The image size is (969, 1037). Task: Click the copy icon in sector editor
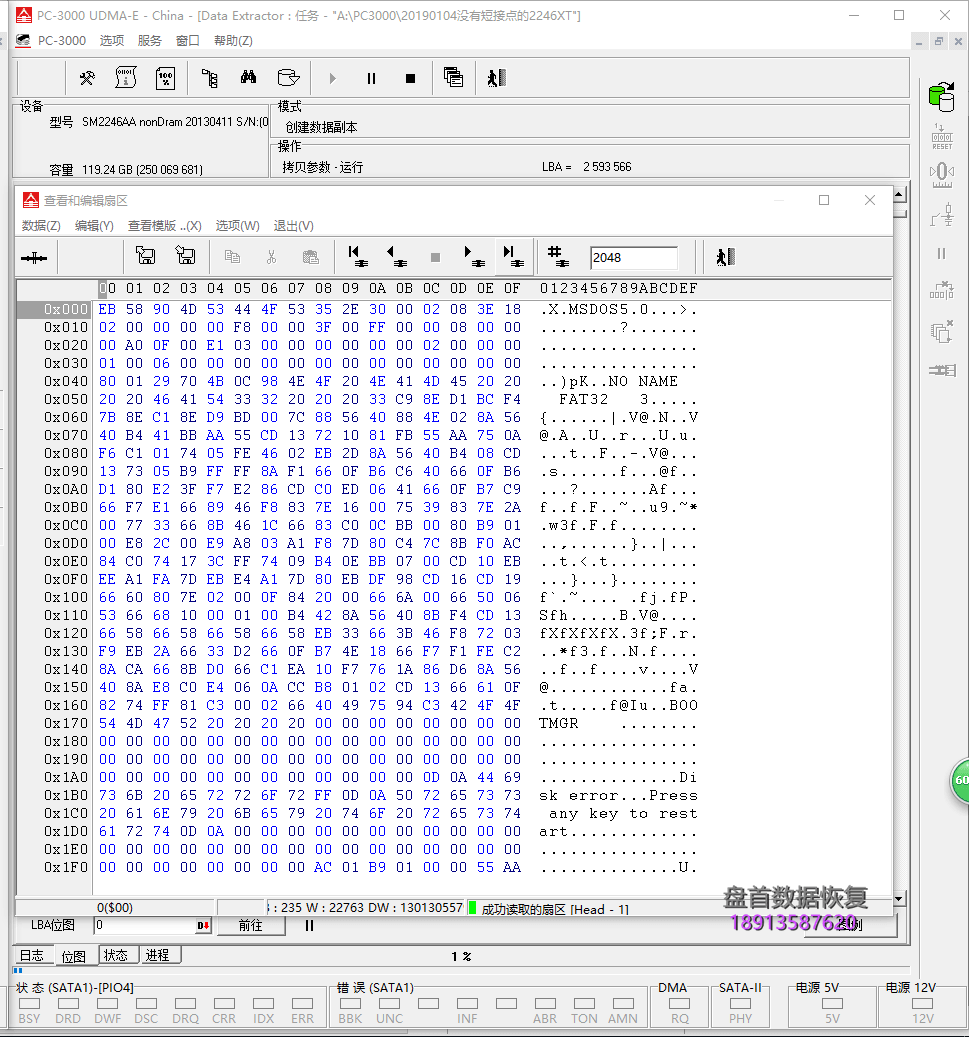coord(232,257)
